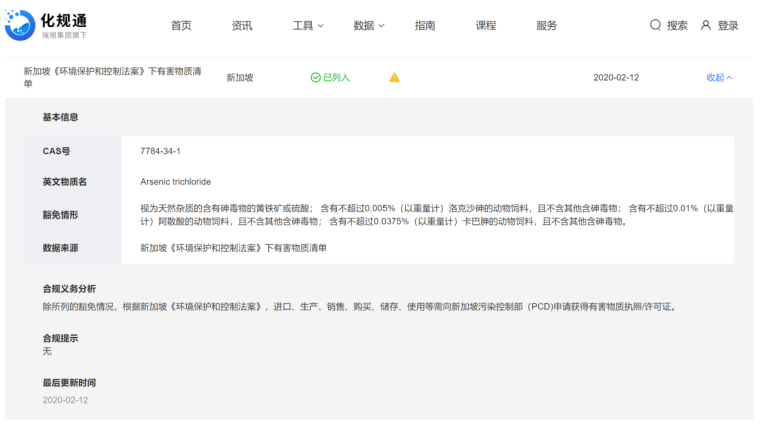The height and width of the screenshot is (432, 765).
Task: Go to the 首页 home page
Action: click(181, 26)
